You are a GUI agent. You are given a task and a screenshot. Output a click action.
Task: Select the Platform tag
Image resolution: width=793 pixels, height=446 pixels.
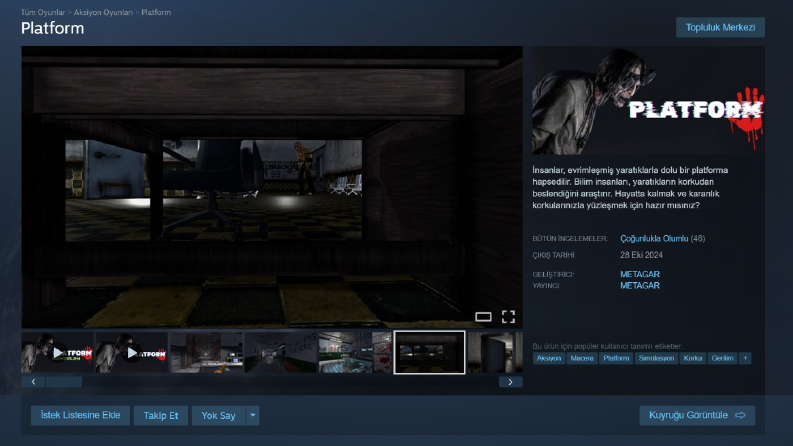click(x=616, y=358)
